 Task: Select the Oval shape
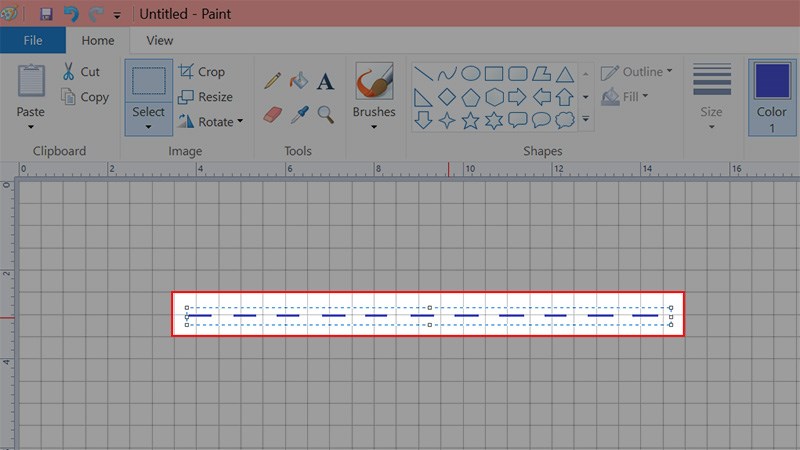470,73
